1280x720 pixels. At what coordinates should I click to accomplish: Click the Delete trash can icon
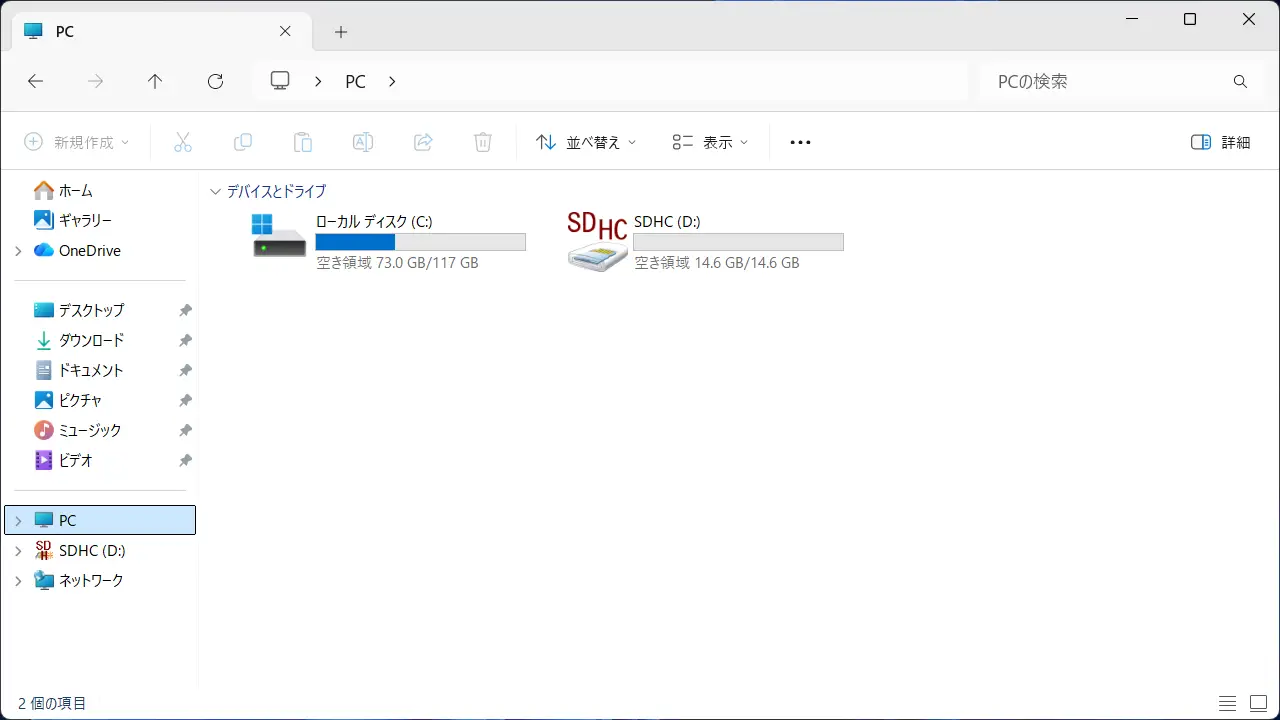[482, 142]
